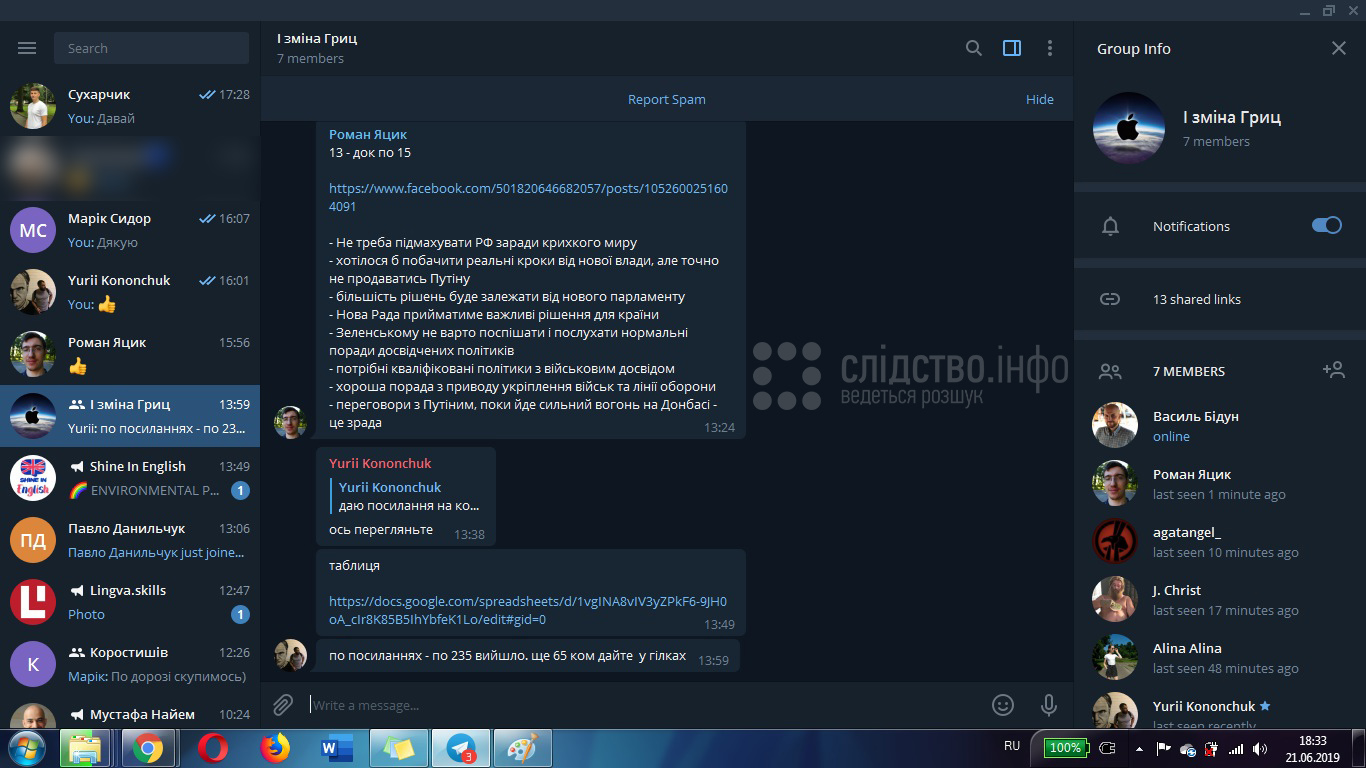
Task: Click Роман Яцик avatar beside 13:24 message
Action: 290,422
